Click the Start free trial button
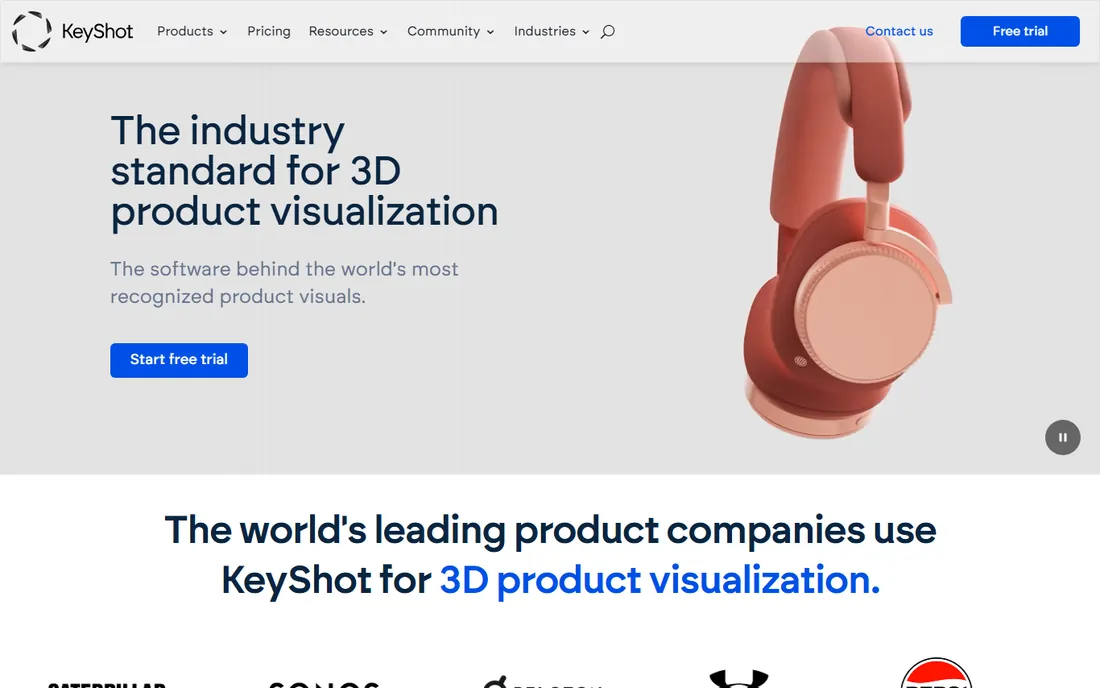1100x688 pixels. (179, 360)
